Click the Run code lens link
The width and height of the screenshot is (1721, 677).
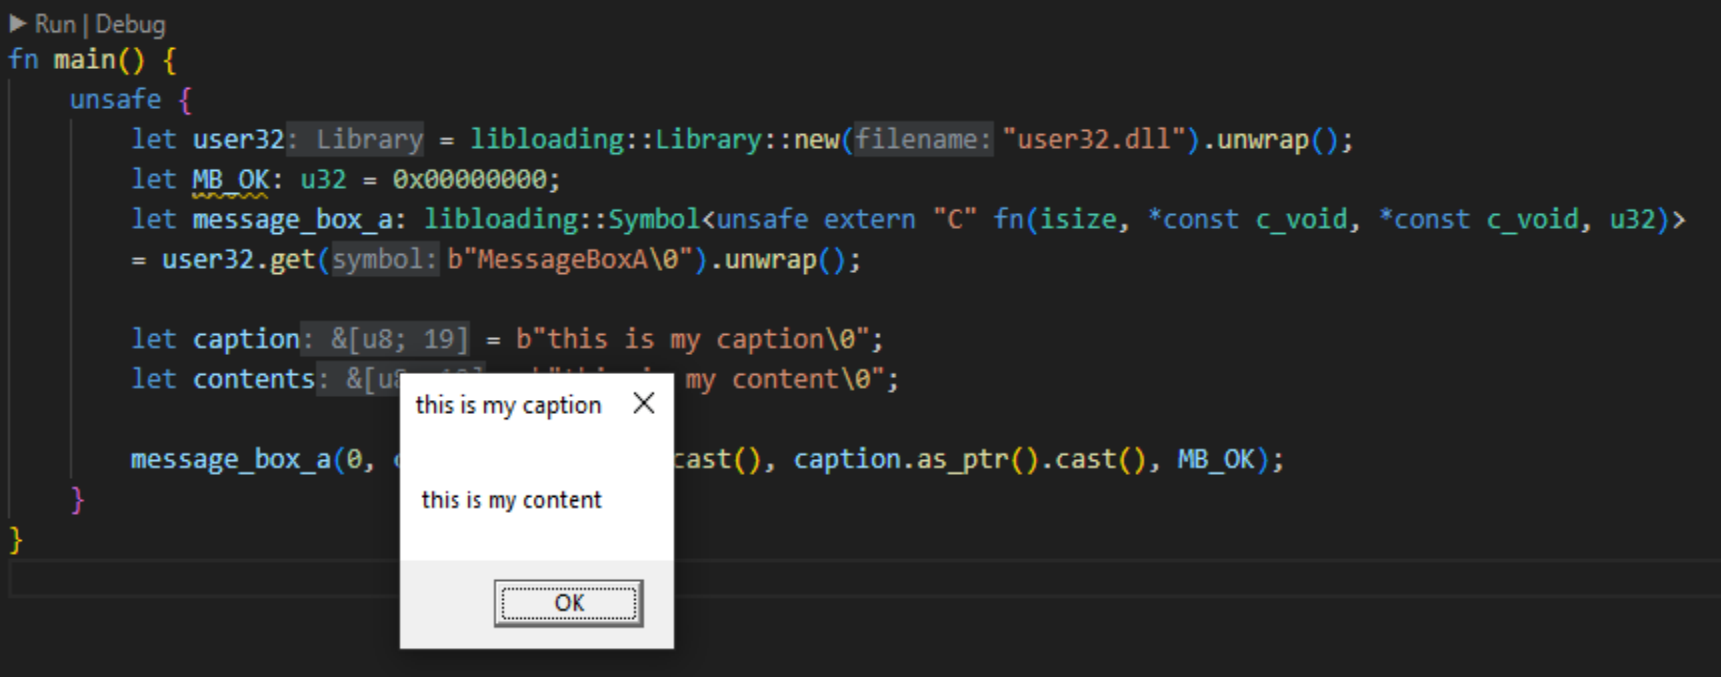coord(55,24)
